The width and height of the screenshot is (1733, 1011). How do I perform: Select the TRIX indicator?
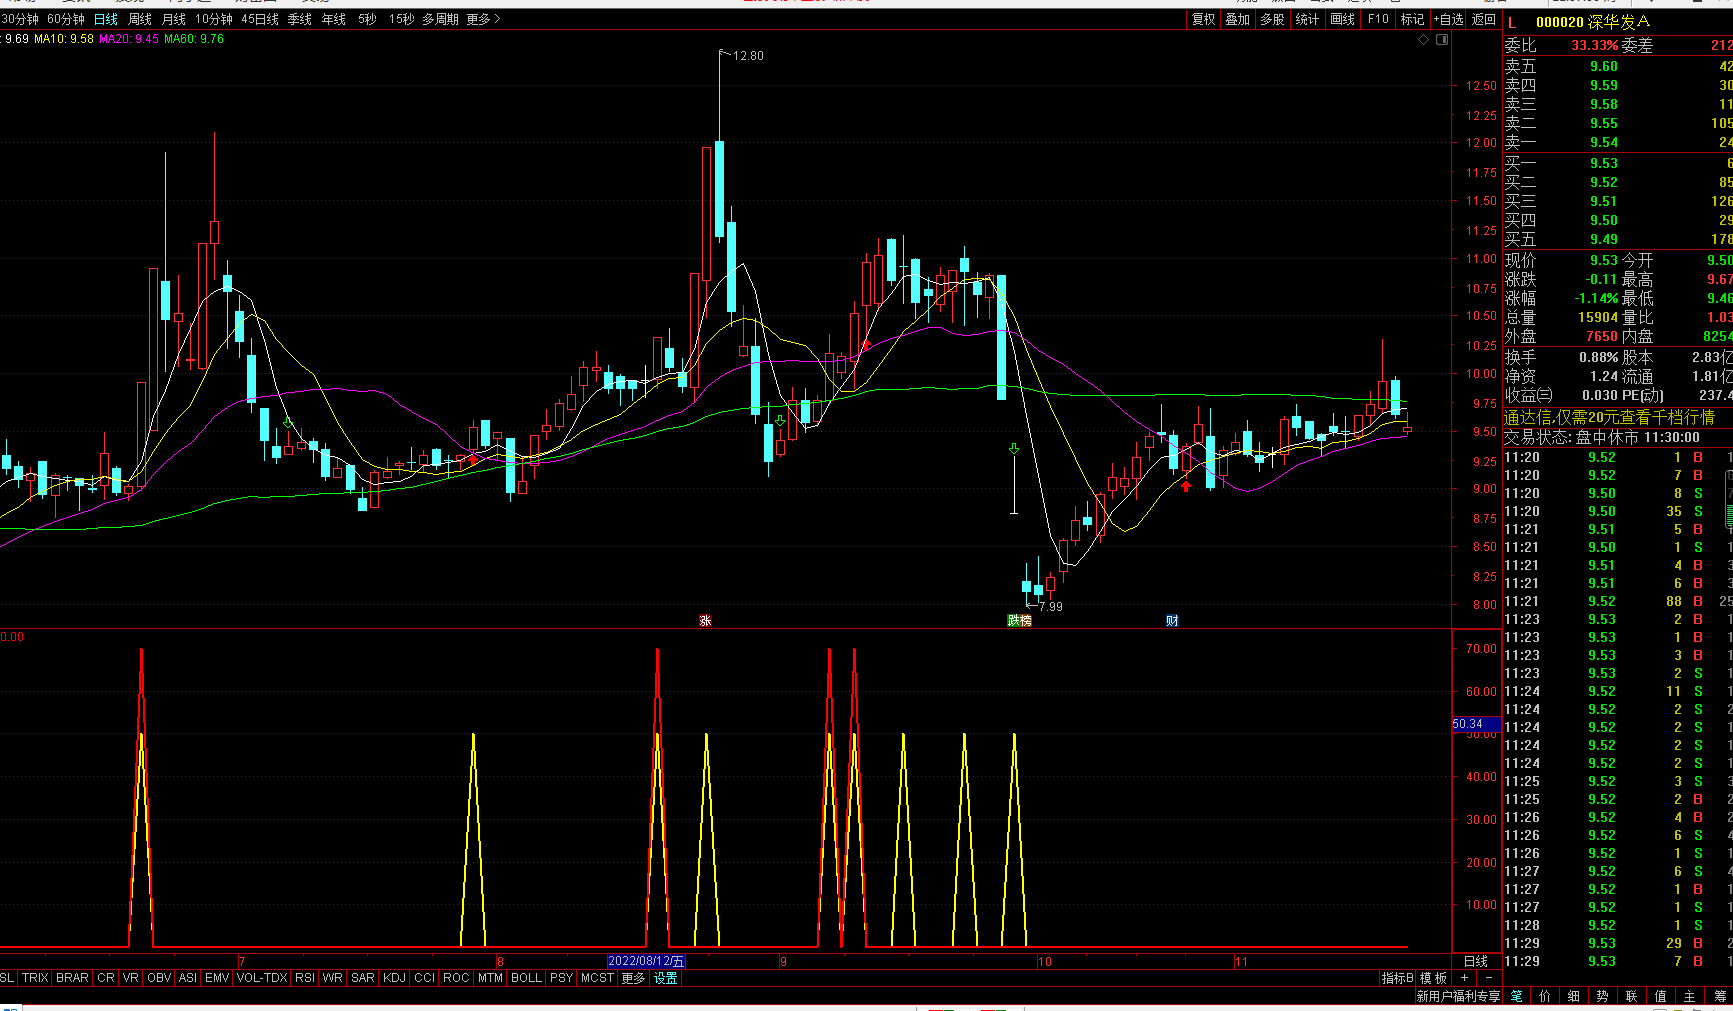point(35,978)
